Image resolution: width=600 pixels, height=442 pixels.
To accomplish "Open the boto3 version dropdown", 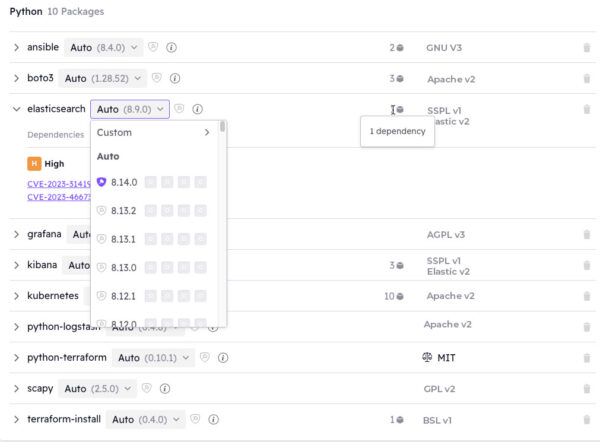I will (x=103, y=78).
